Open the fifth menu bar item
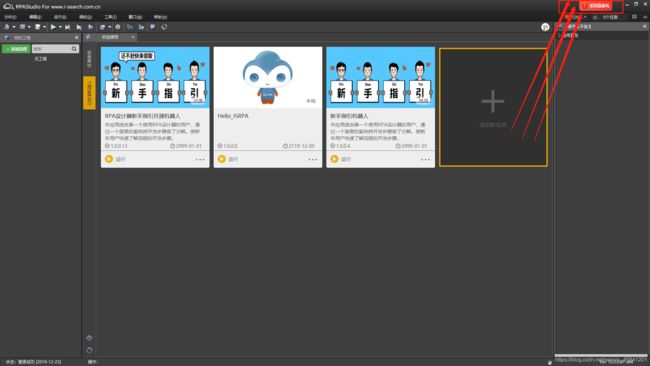Screen dimensions: 650x366 pyautogui.click(x=110, y=17)
